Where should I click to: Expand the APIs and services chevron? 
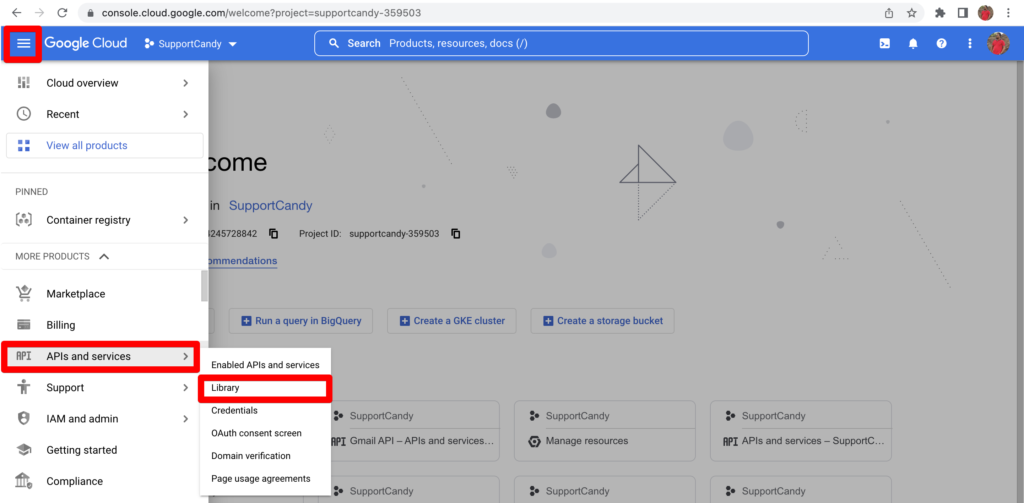pos(185,356)
